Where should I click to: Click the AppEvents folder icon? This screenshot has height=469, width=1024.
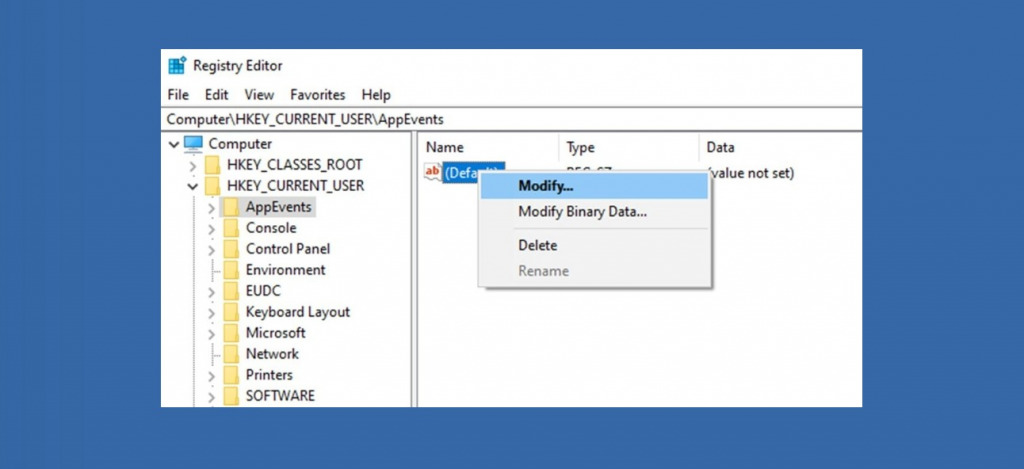(x=231, y=207)
